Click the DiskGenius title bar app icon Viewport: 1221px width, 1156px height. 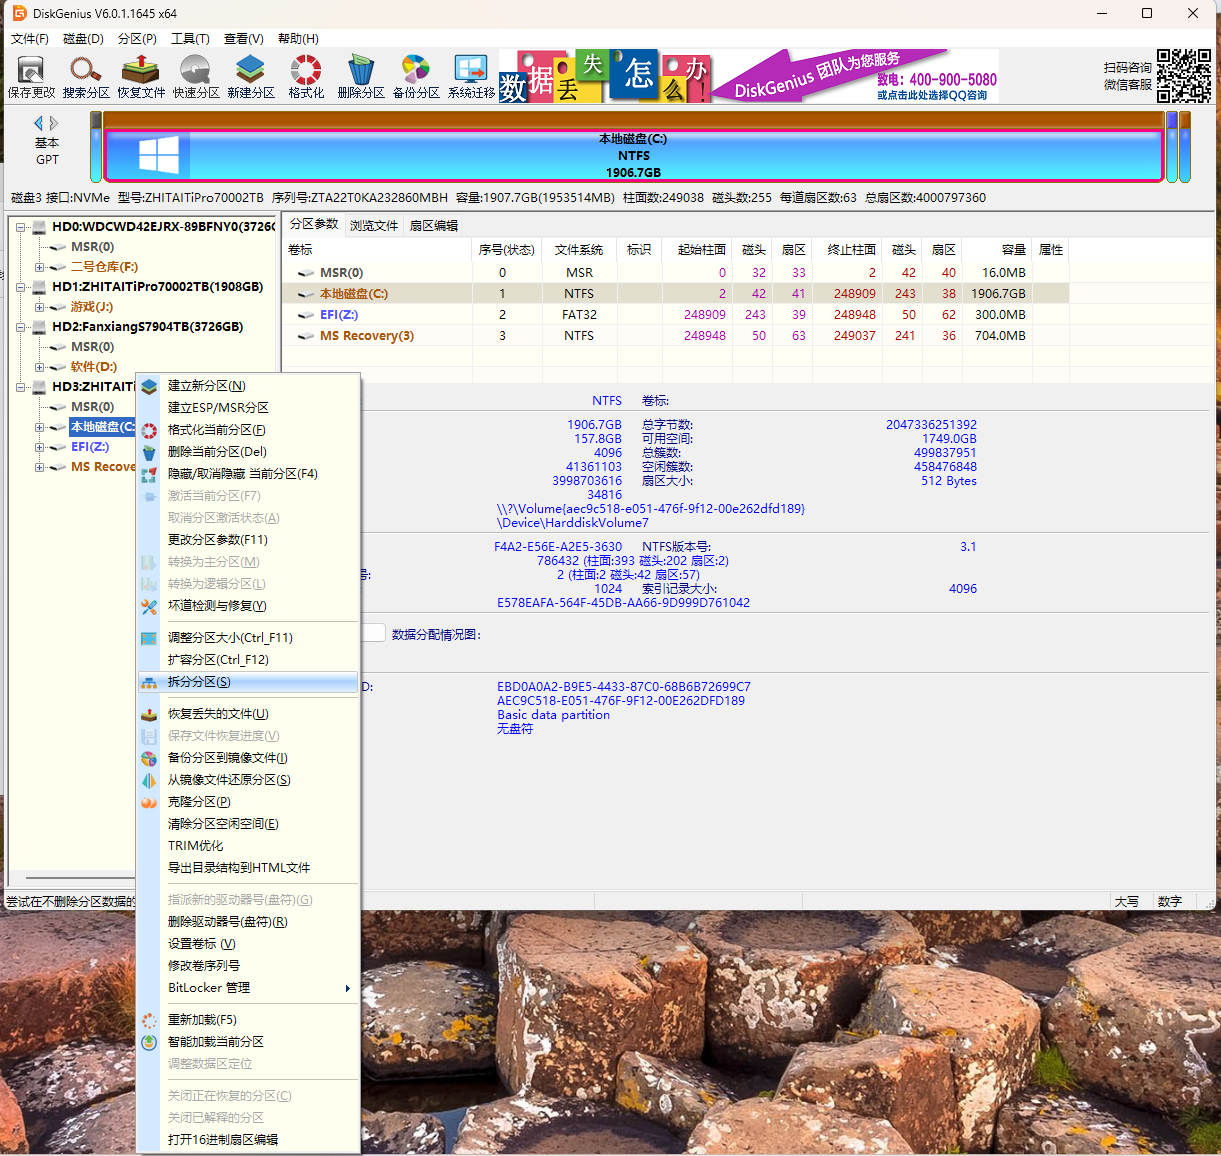19,13
